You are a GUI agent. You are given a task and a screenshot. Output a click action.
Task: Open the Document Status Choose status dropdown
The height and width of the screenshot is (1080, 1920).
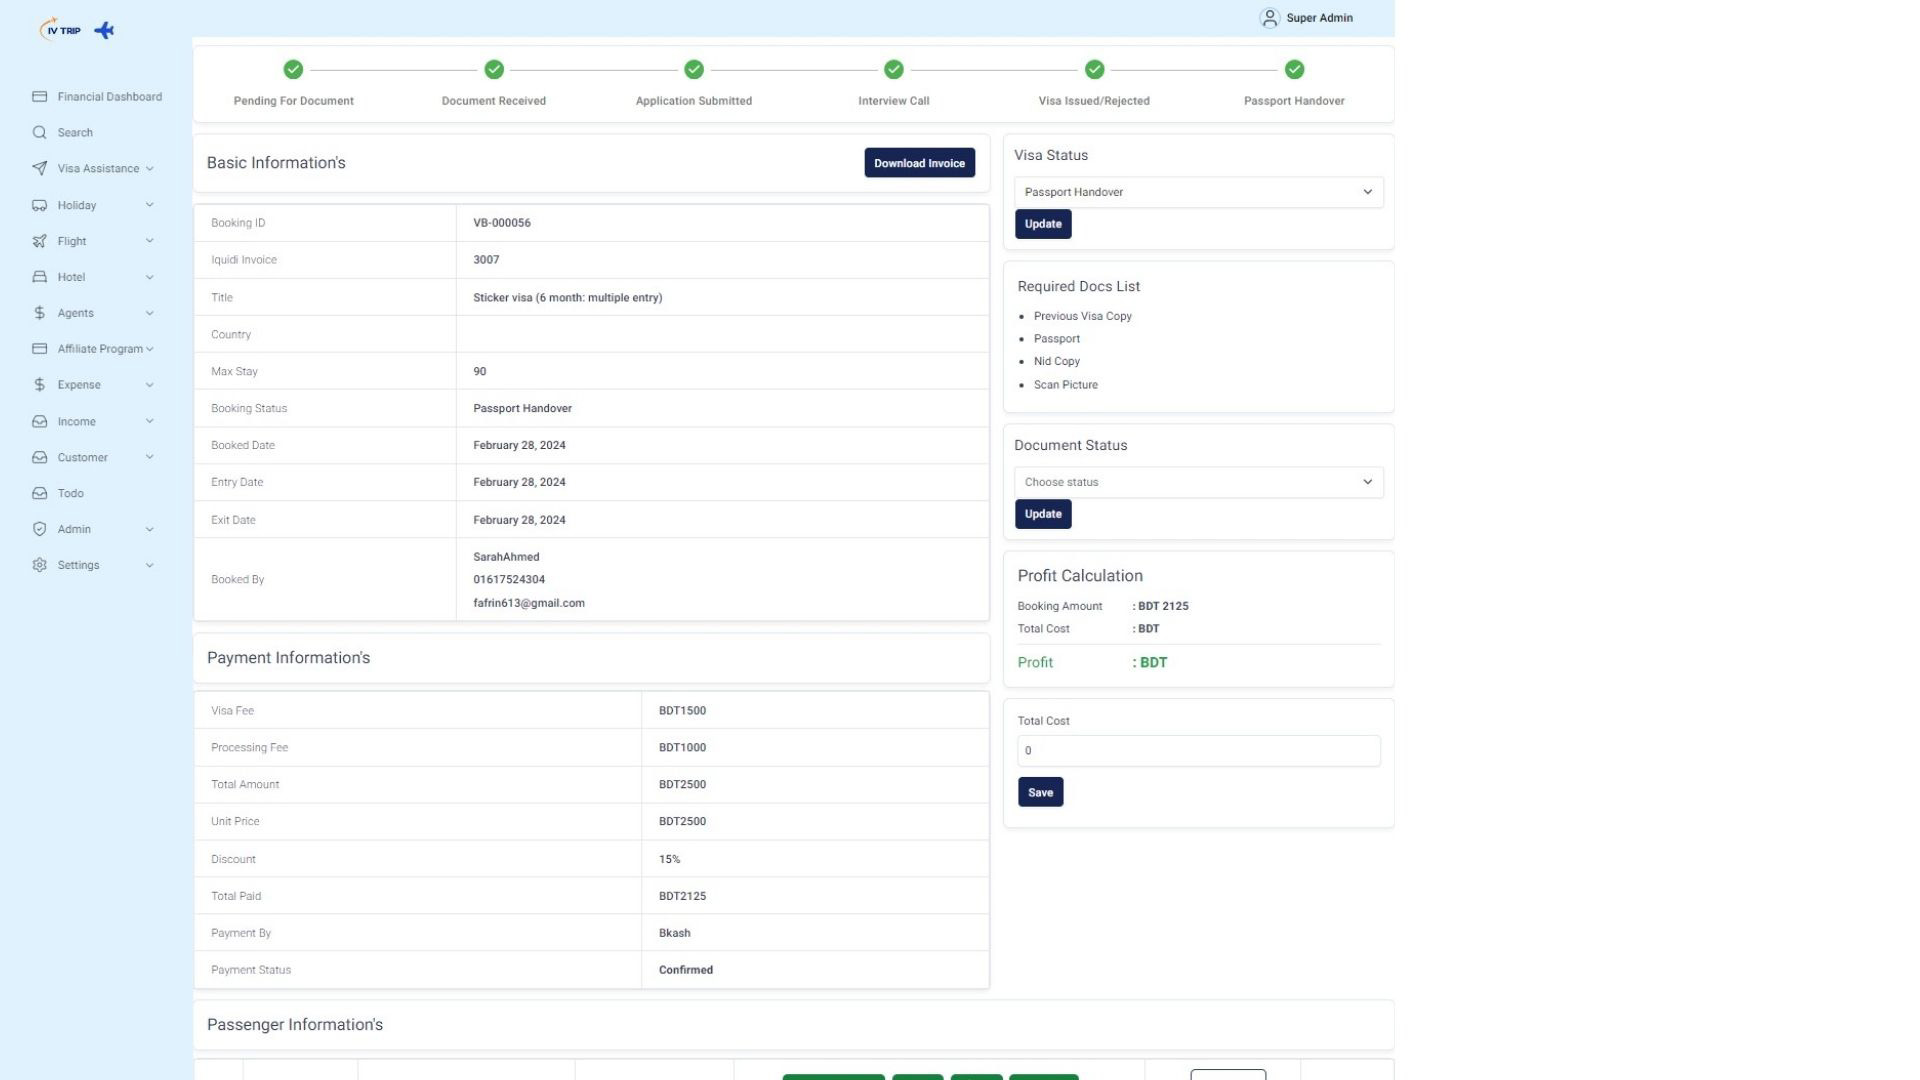1198,482
